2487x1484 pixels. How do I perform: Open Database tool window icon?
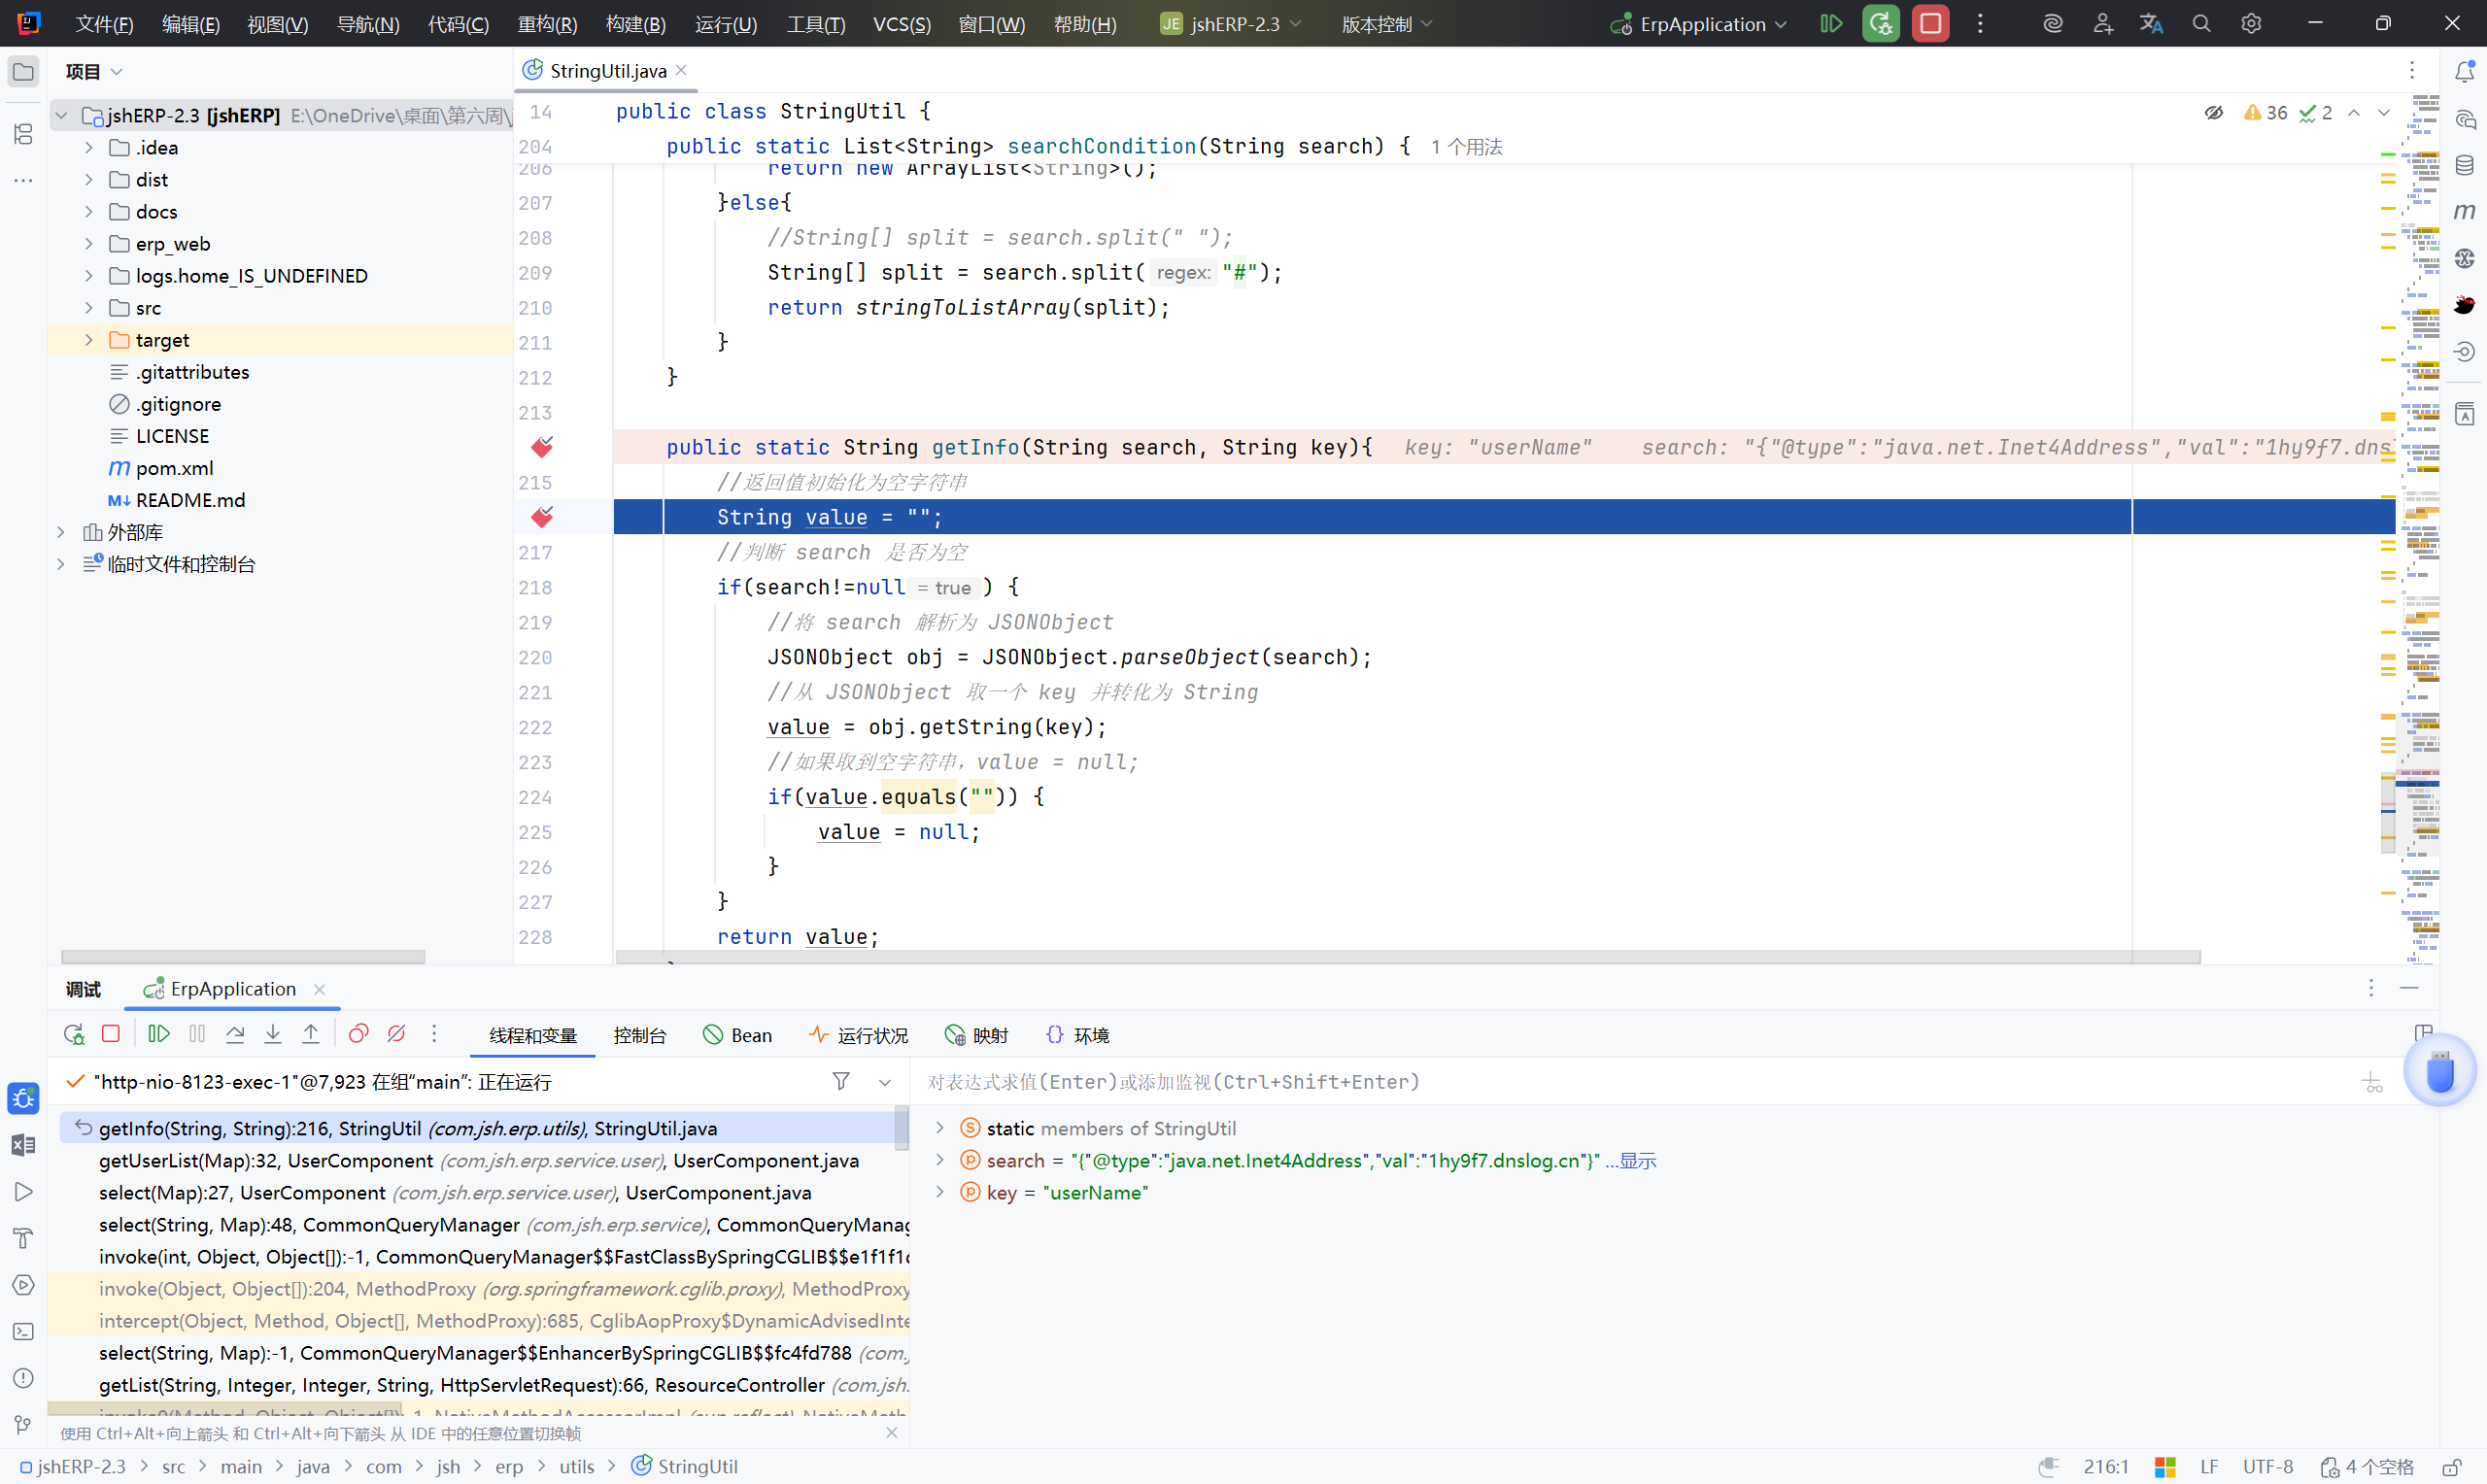coord(2464,165)
